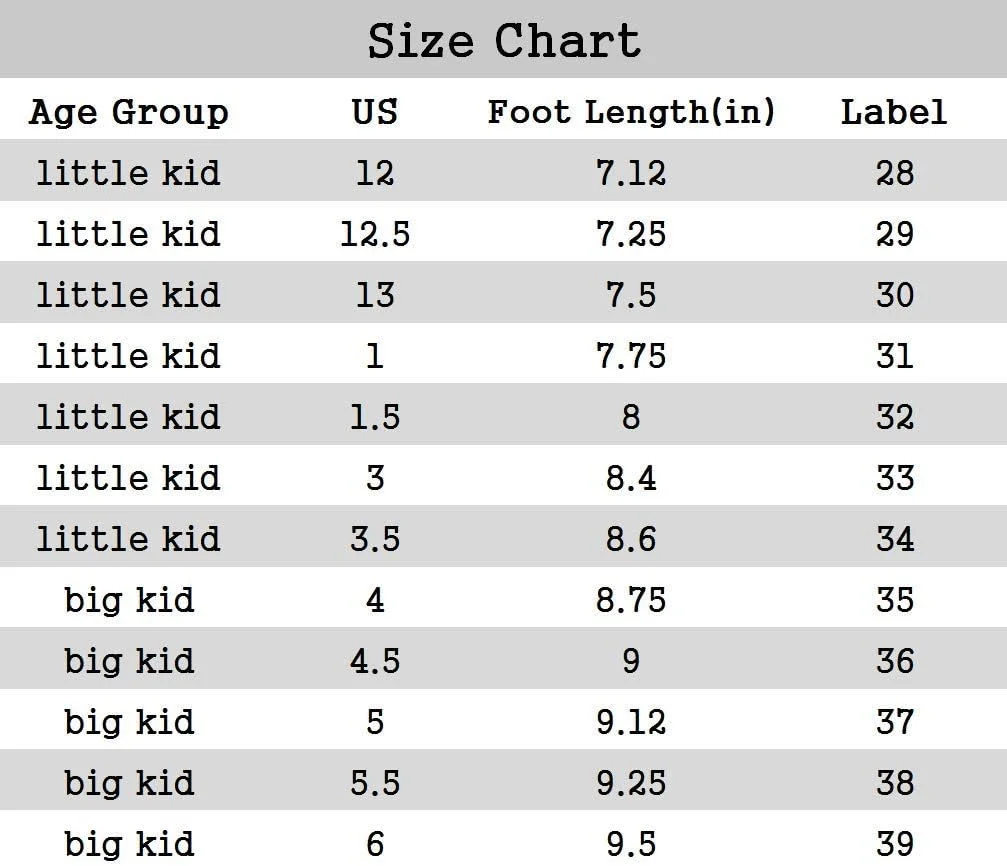
Task: Select the Age Group column header
Action: pyautogui.click(x=129, y=112)
